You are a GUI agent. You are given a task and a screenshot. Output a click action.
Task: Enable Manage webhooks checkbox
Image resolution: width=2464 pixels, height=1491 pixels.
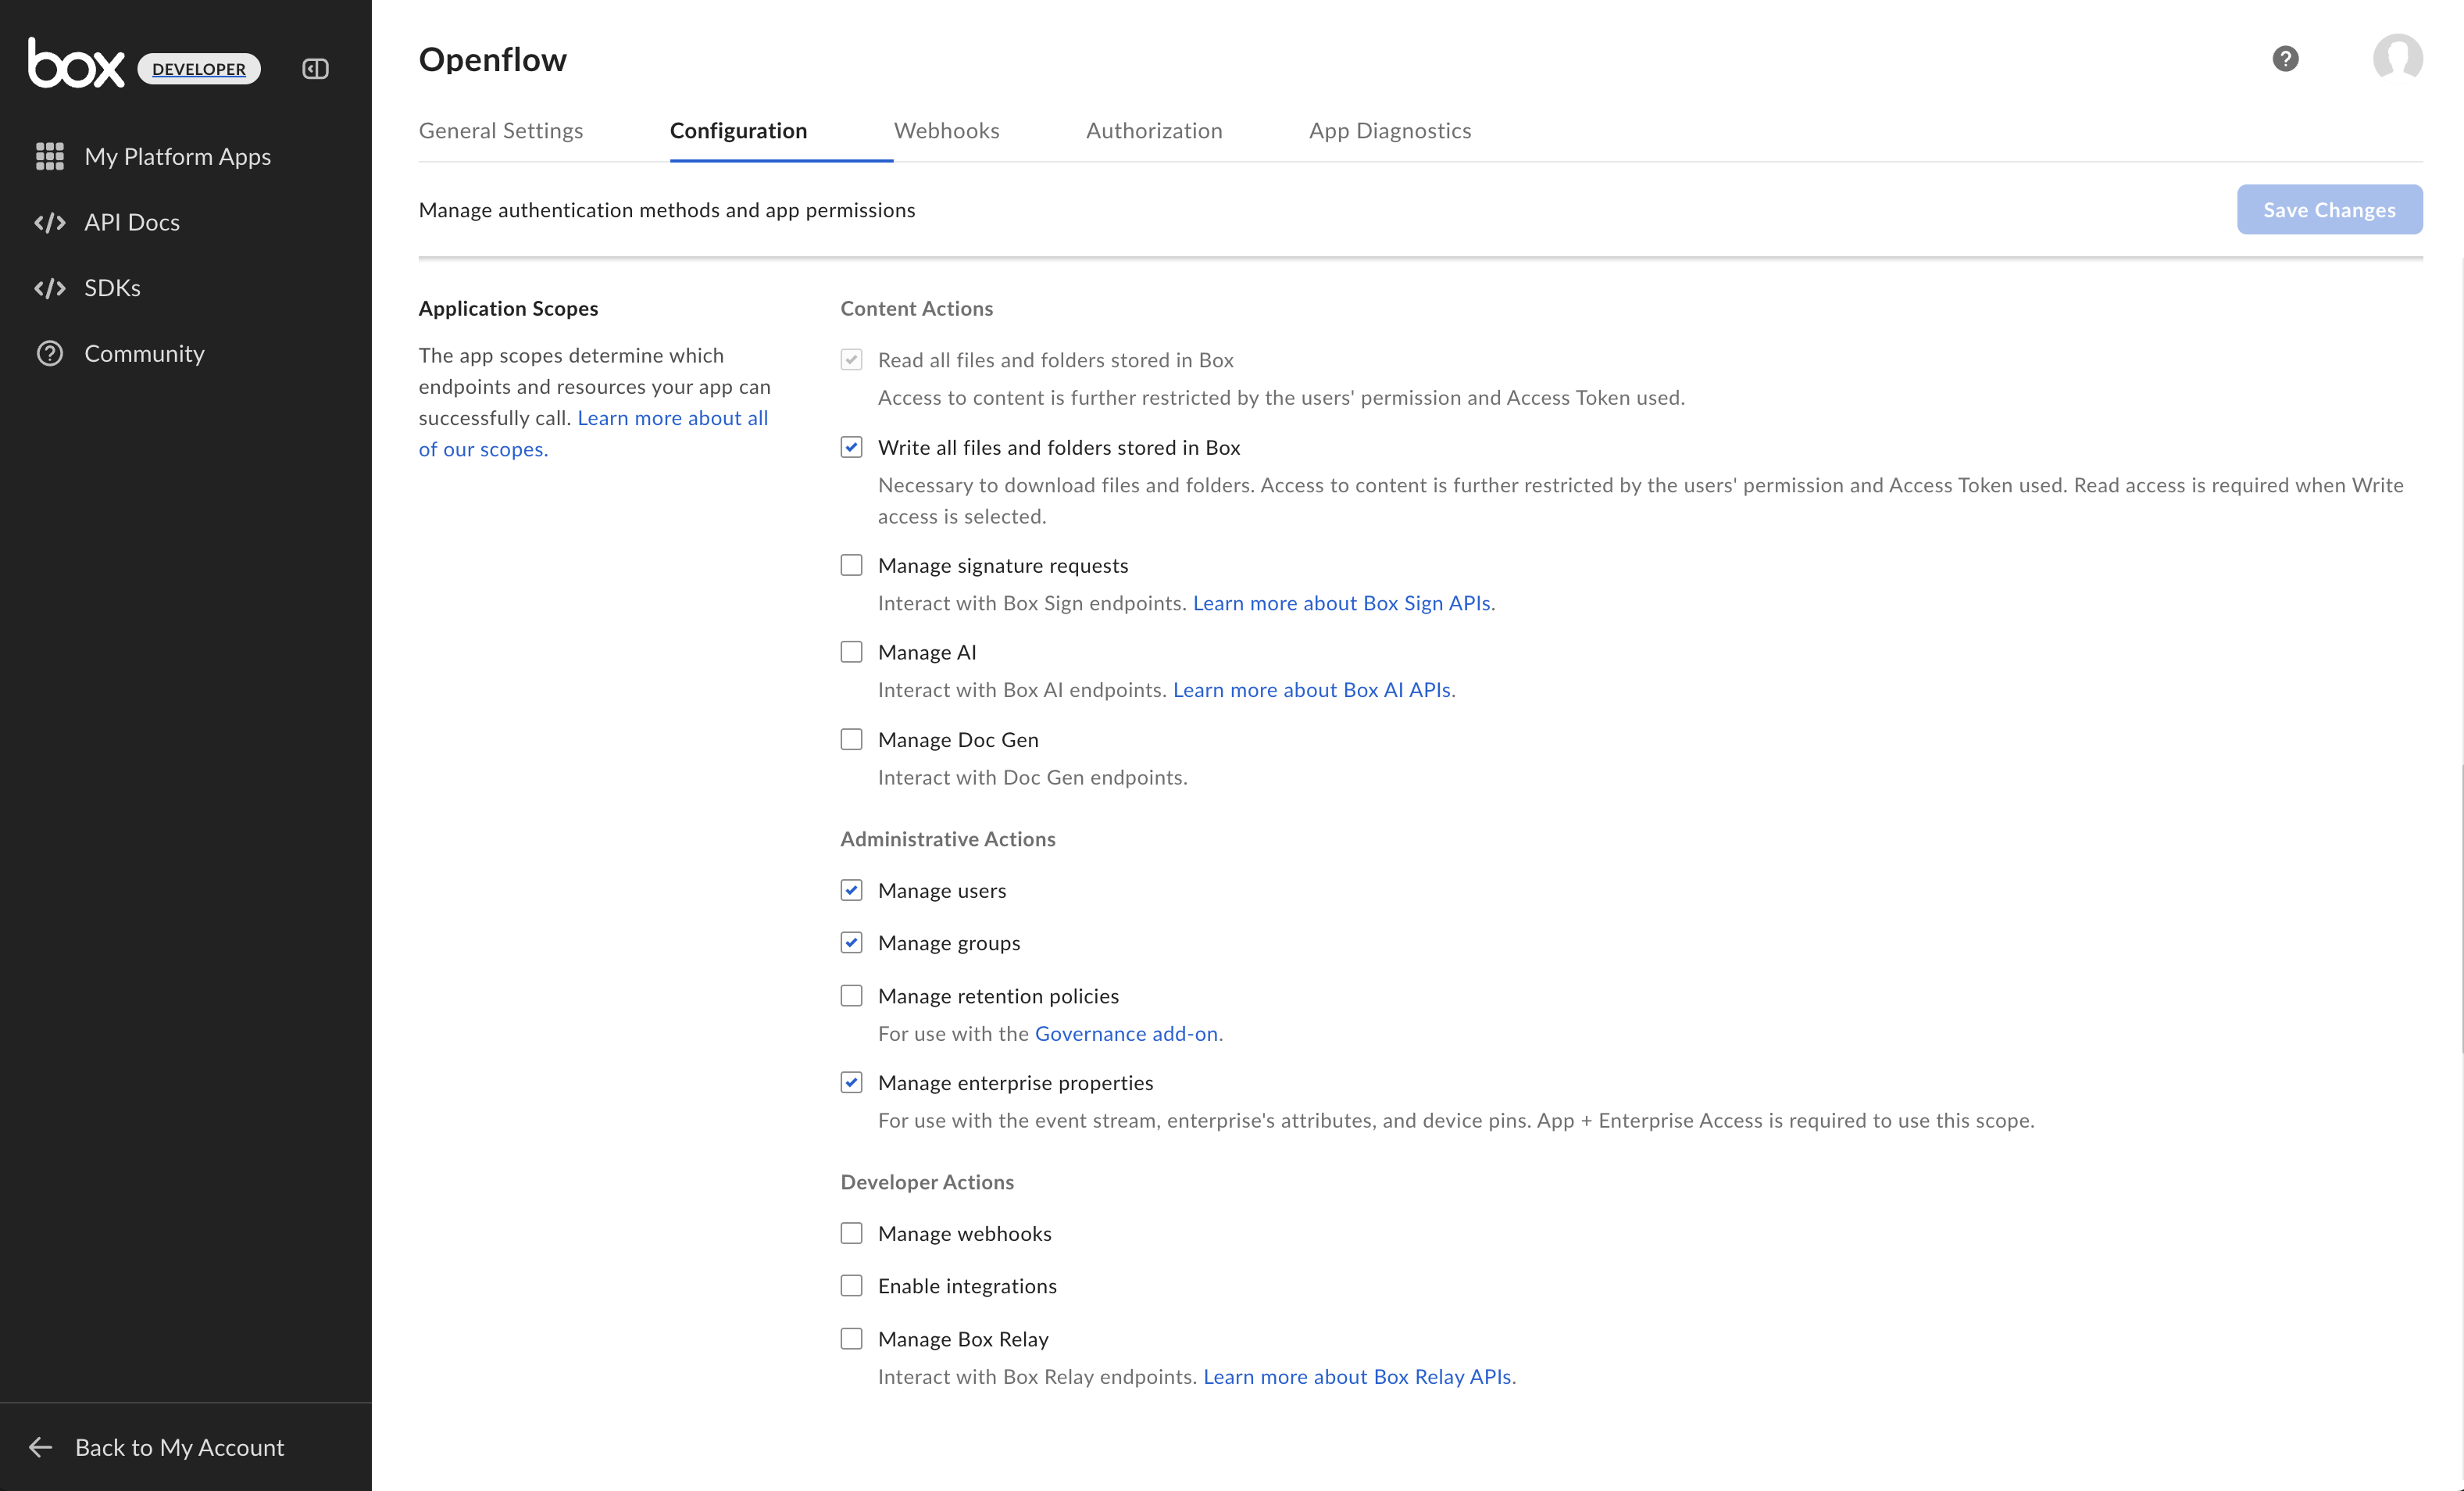(x=851, y=1233)
